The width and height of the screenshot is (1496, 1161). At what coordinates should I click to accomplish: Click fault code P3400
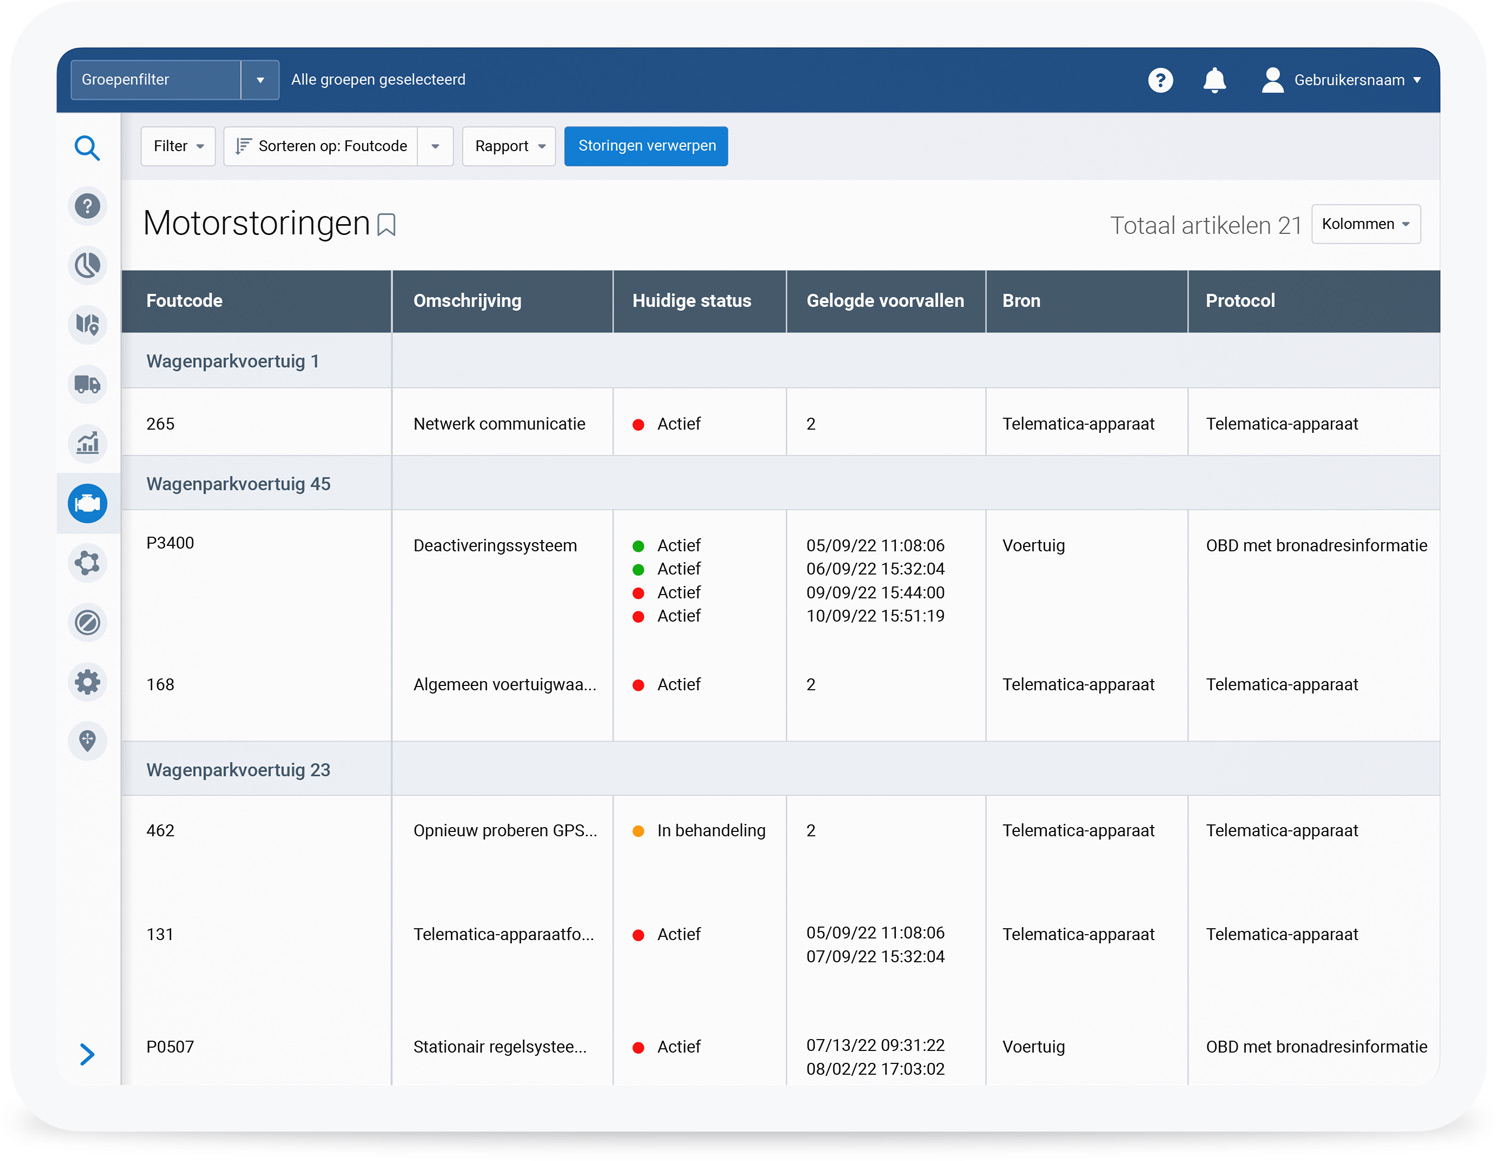click(170, 543)
